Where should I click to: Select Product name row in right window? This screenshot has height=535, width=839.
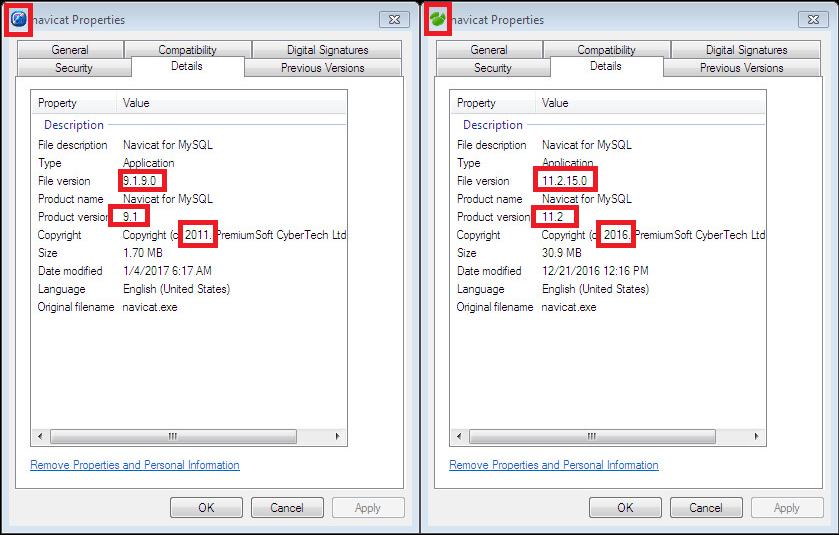point(608,199)
